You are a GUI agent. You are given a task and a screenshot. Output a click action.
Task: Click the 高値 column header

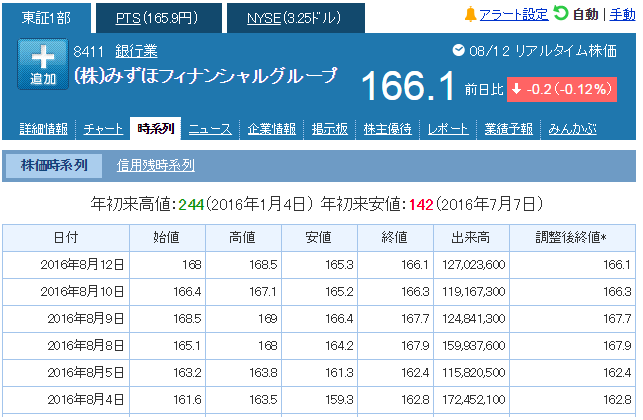pyautogui.click(x=244, y=237)
